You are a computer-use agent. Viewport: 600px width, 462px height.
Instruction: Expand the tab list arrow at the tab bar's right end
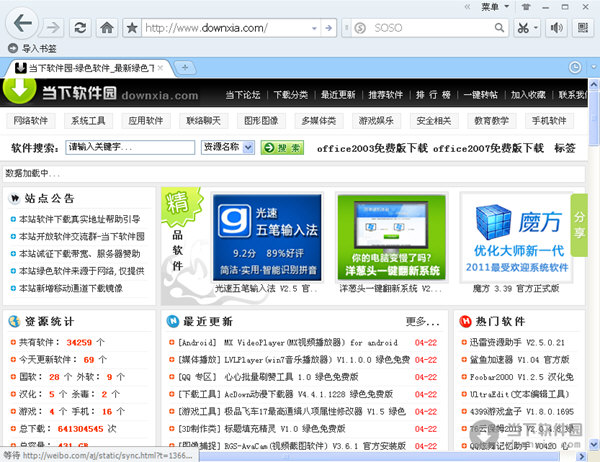[x=593, y=67]
